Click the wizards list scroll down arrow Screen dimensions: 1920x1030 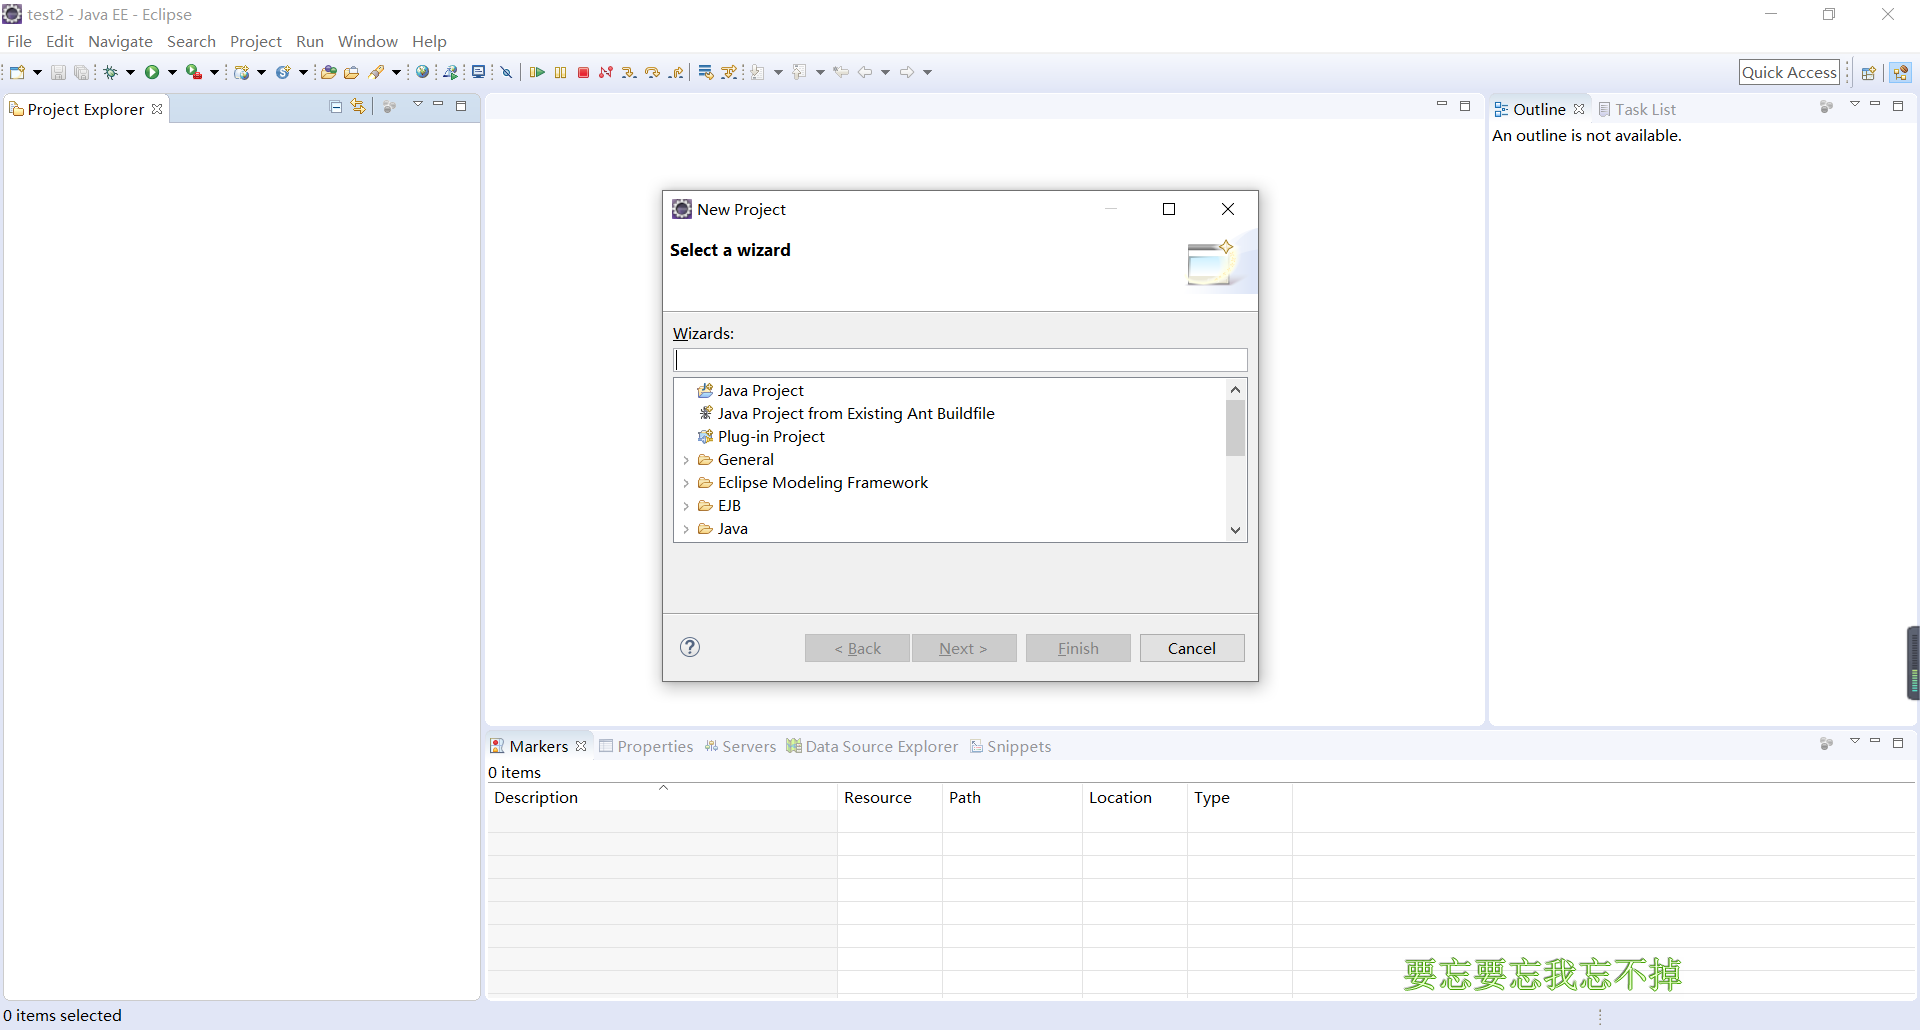pyautogui.click(x=1236, y=530)
